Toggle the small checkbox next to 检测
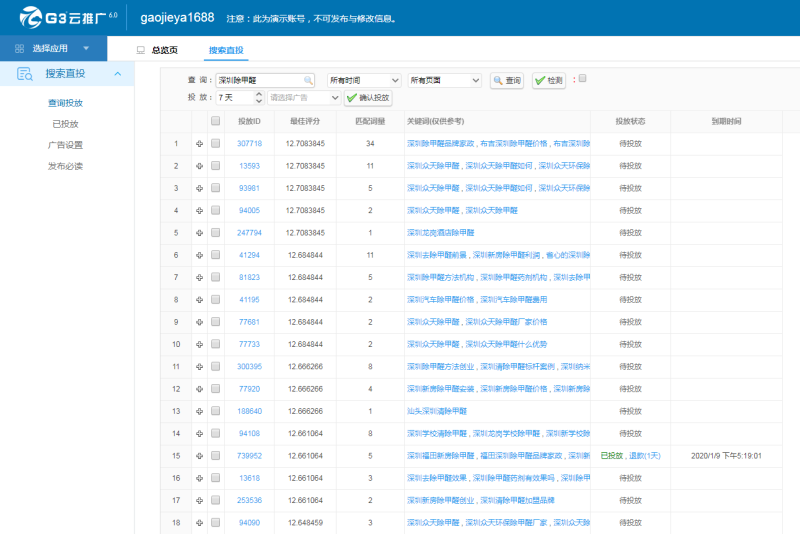This screenshot has height=534, width=800. (x=582, y=78)
